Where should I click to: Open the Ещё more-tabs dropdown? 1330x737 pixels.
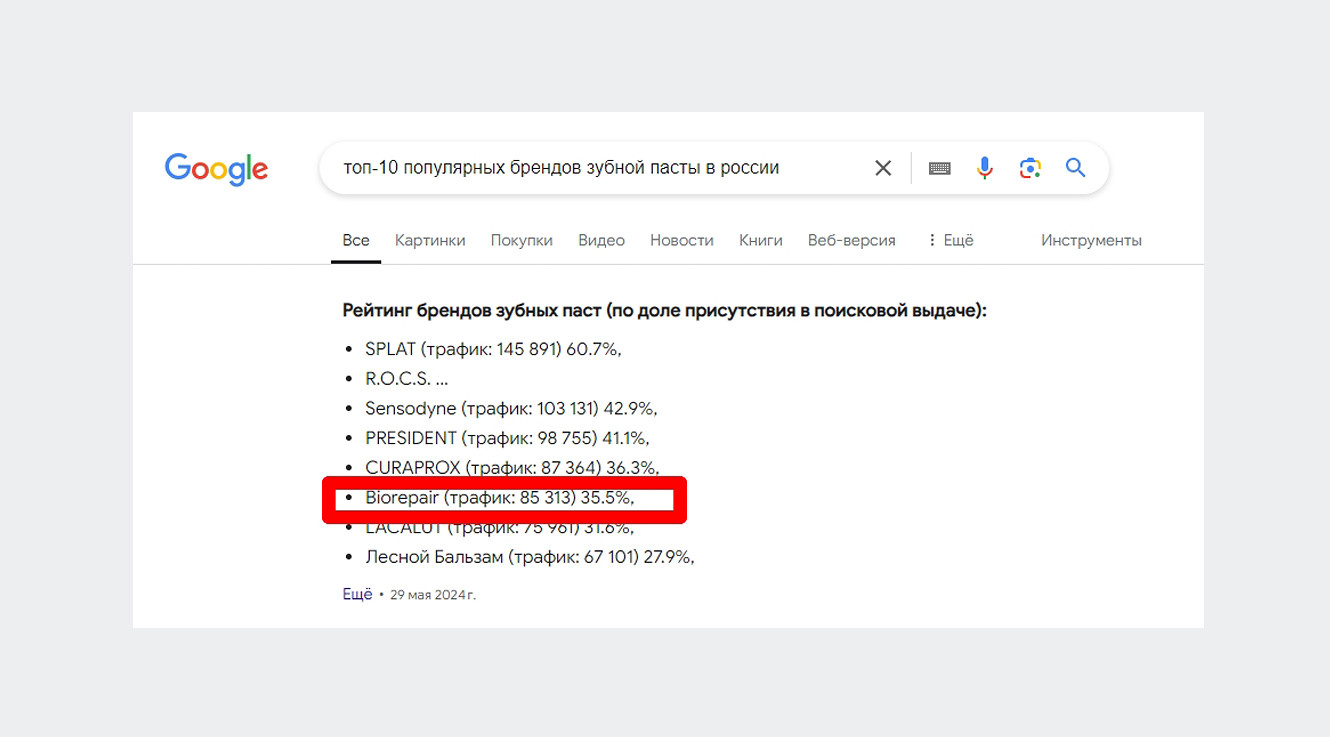click(x=950, y=240)
